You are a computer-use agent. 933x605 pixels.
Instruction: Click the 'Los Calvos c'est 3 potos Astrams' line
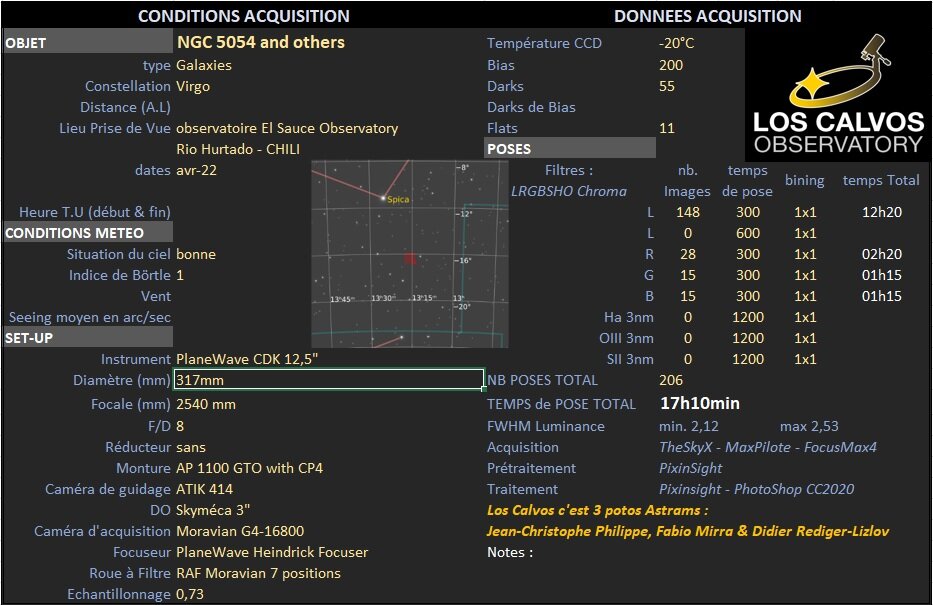click(597, 510)
